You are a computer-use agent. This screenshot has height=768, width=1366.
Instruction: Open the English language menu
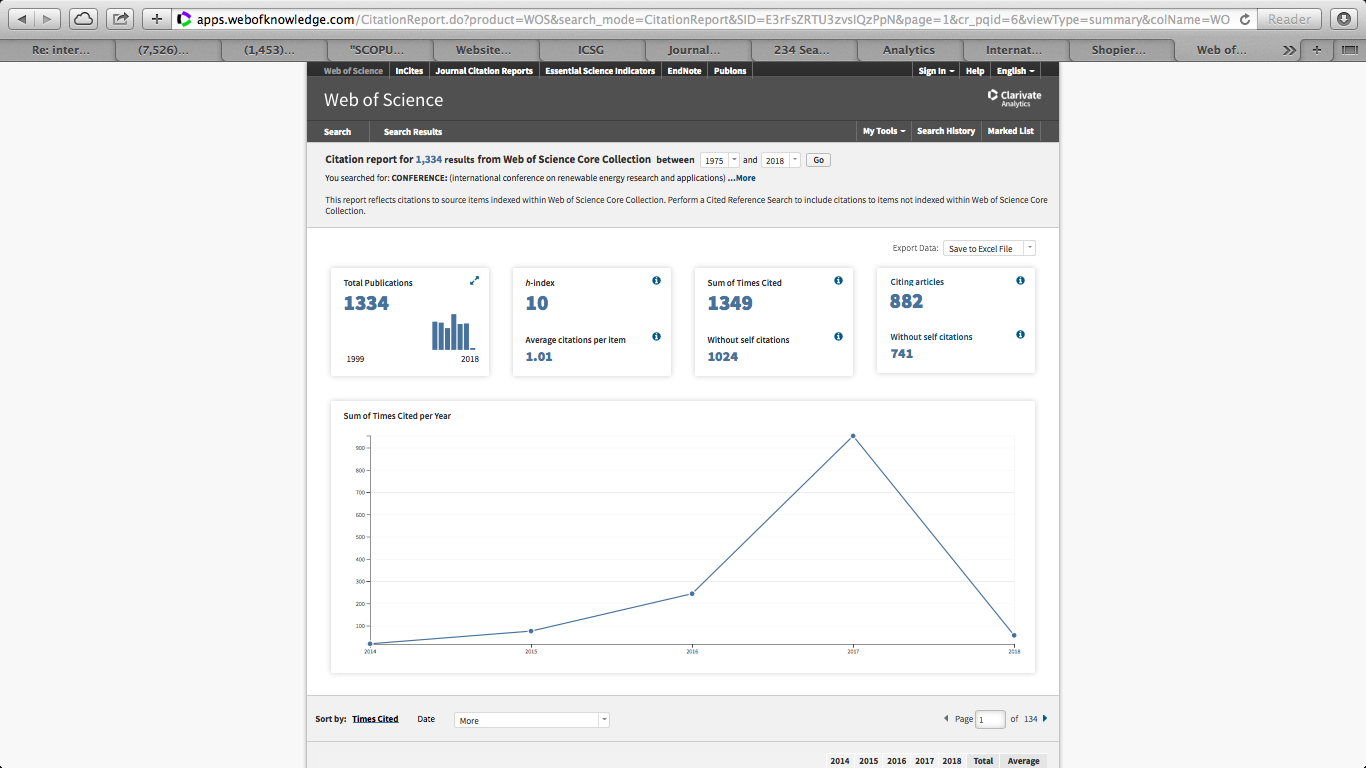[1015, 71]
